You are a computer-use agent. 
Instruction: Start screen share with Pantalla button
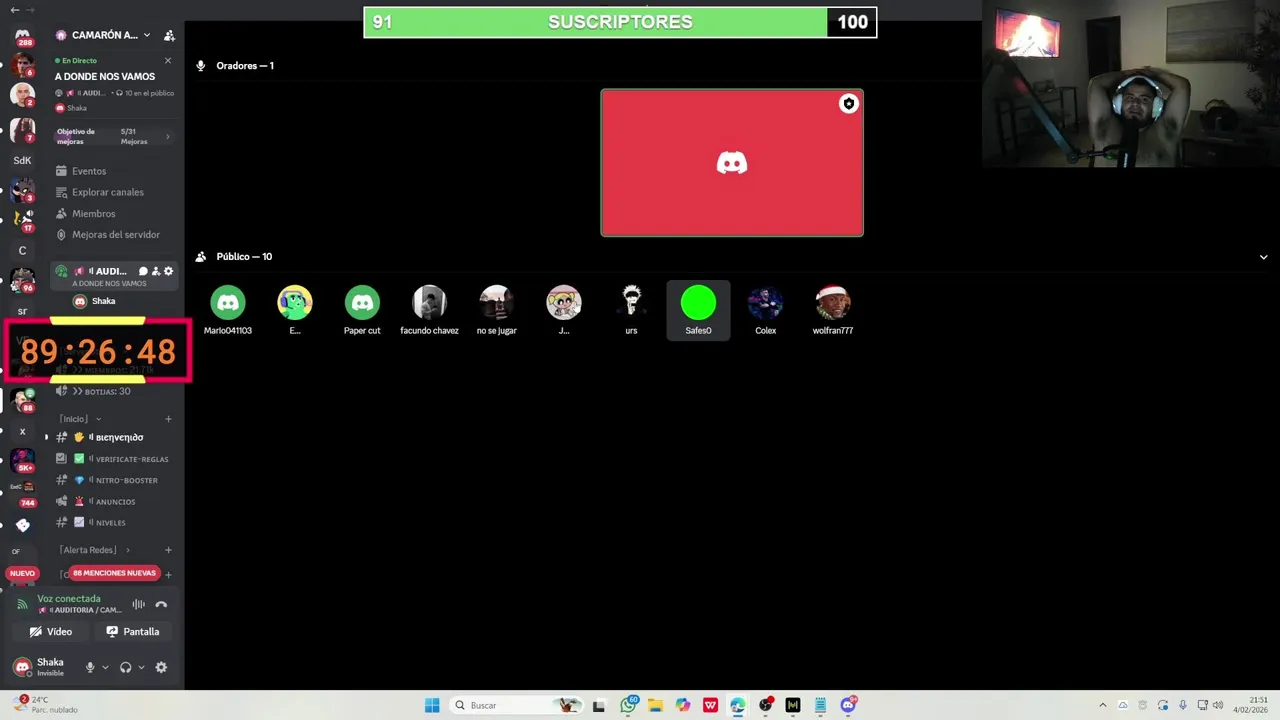(x=133, y=631)
